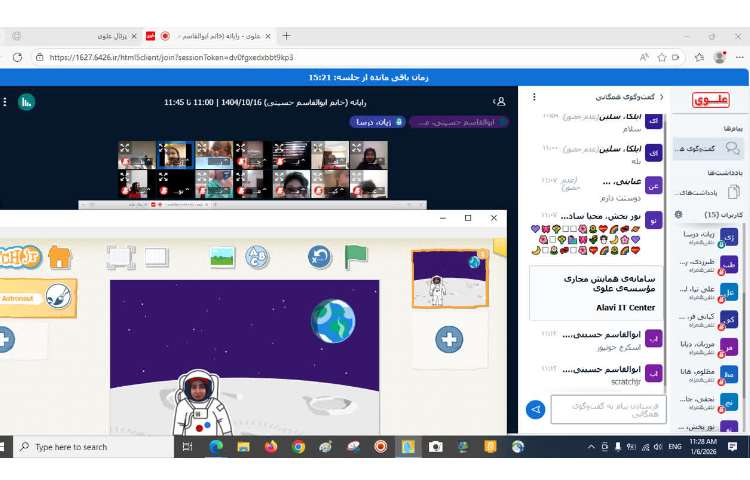This screenshot has width=750, height=480.
Task: Open the browser profile avatar
Action: (720, 57)
